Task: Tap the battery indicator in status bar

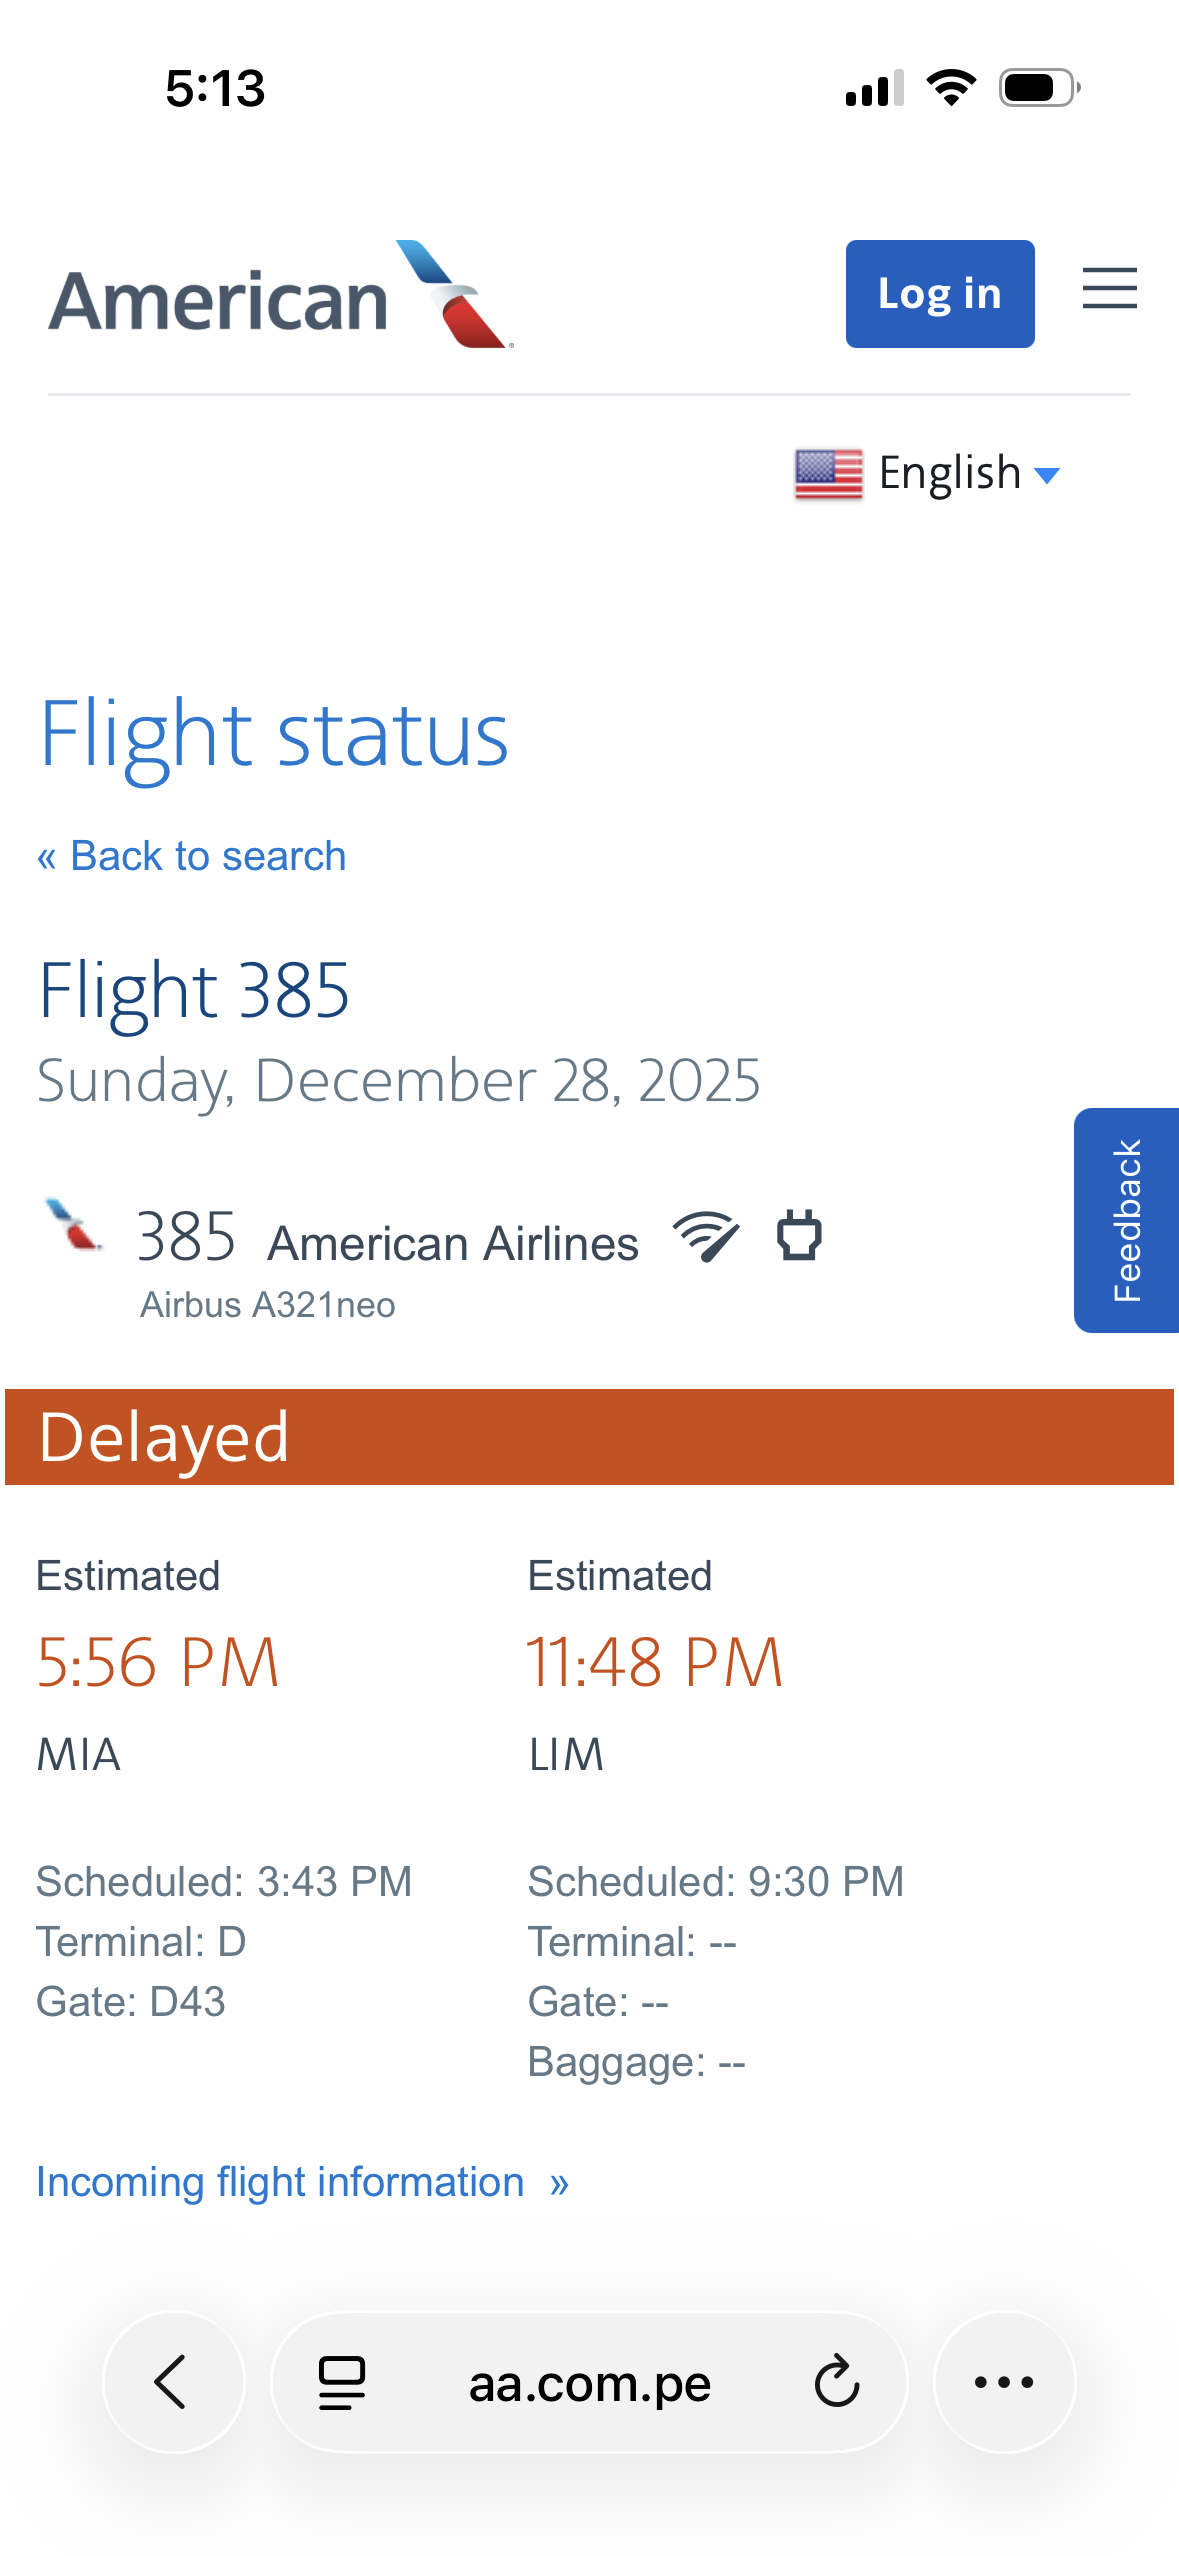Action: click(1039, 88)
